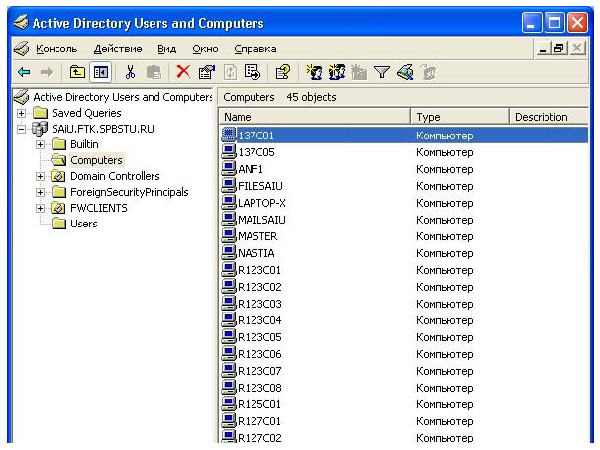
Task: Click computer icon beside R123C02
Action: pos(229,286)
